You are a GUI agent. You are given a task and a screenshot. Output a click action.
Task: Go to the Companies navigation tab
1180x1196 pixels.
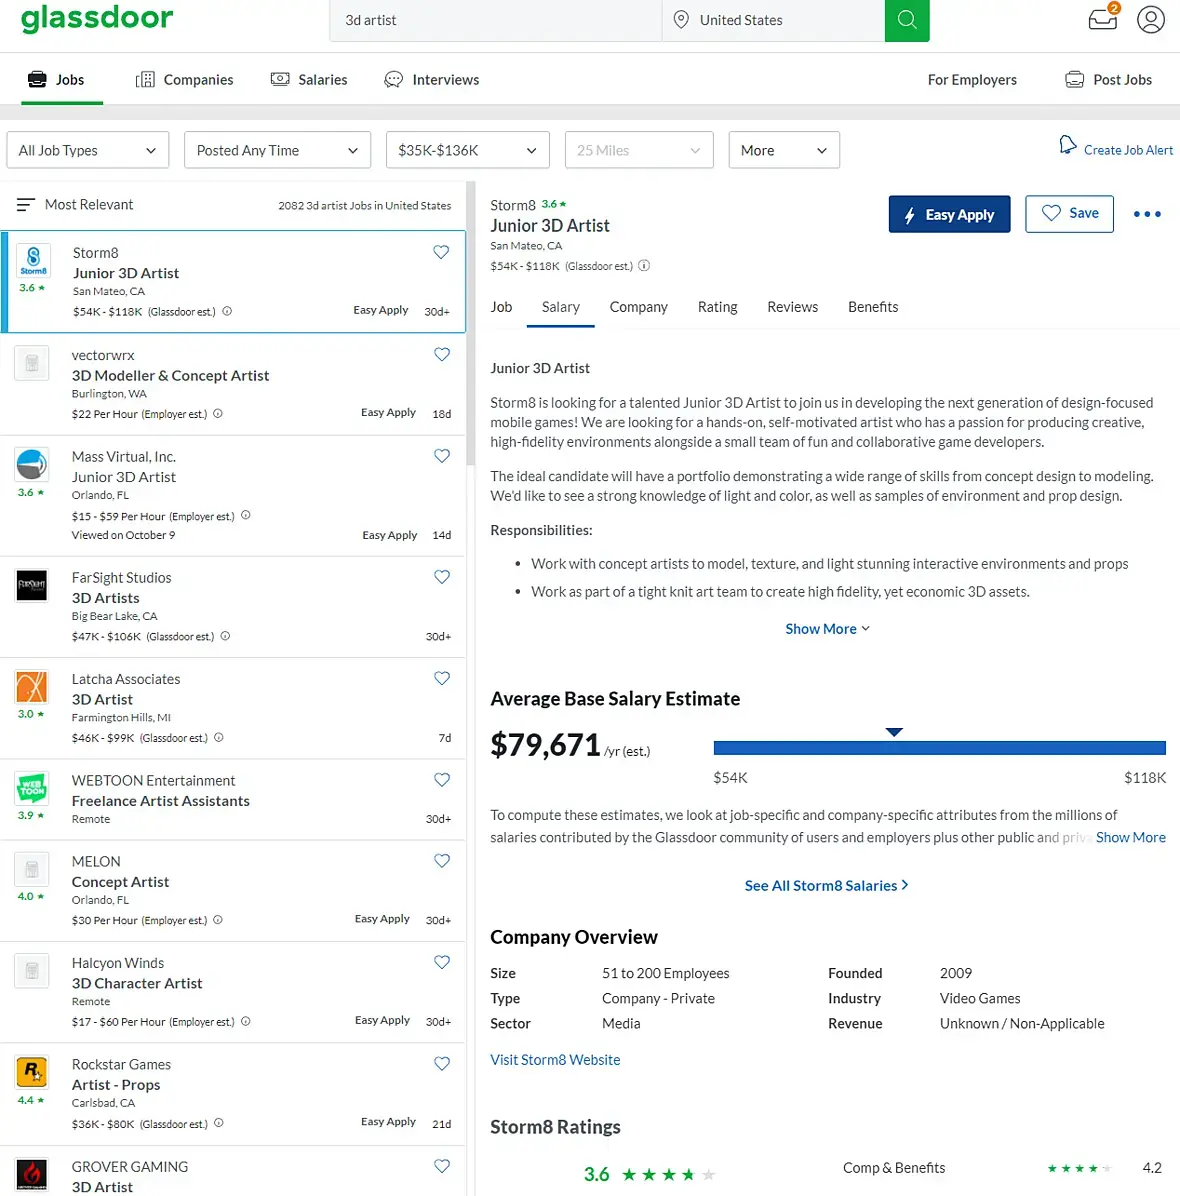185,80
